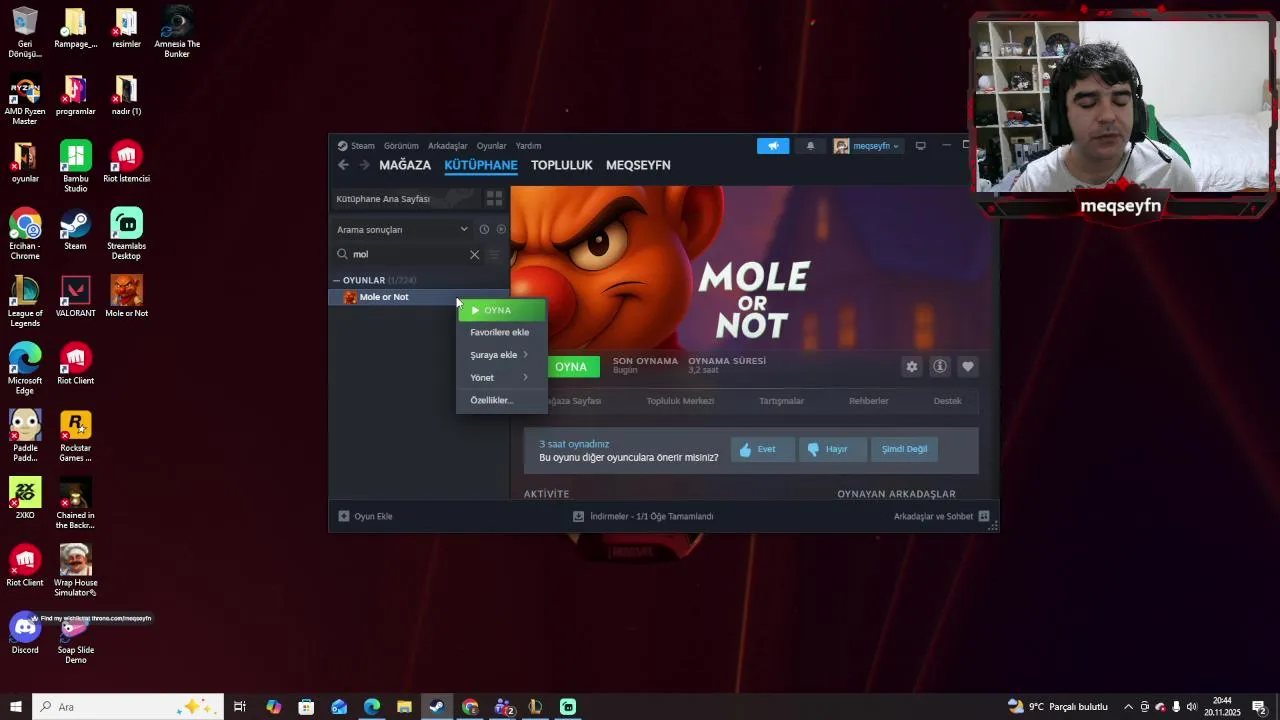Click Kütüphane Ana Sayfası button

pos(405,199)
